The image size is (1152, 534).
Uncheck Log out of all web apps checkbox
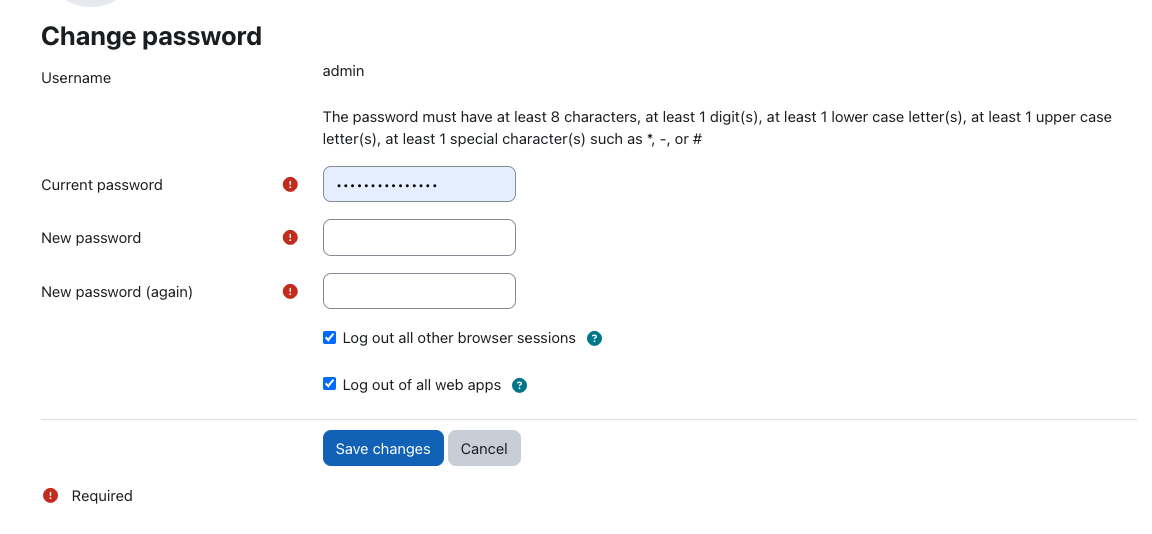329,384
